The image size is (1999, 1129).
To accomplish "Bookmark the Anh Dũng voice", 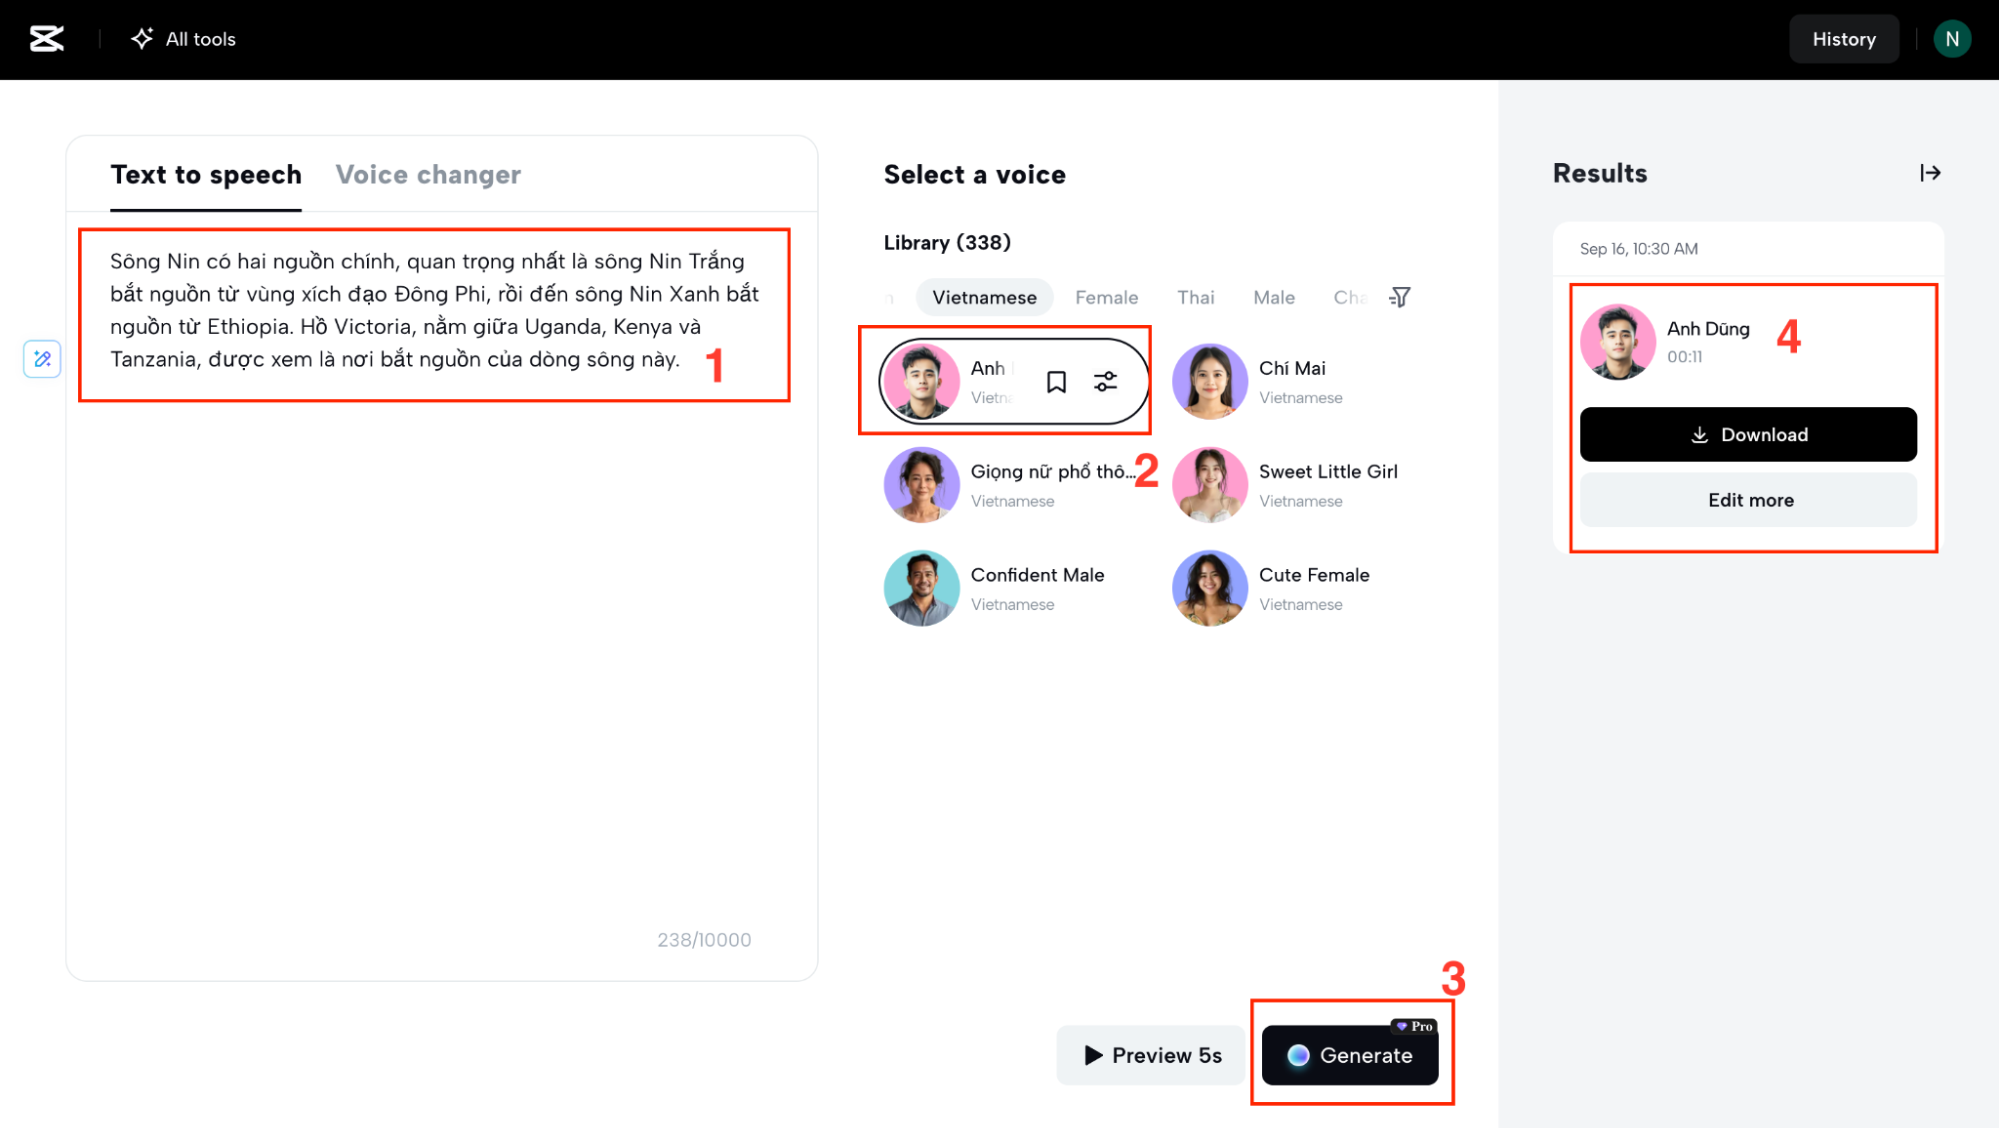I will (x=1056, y=382).
